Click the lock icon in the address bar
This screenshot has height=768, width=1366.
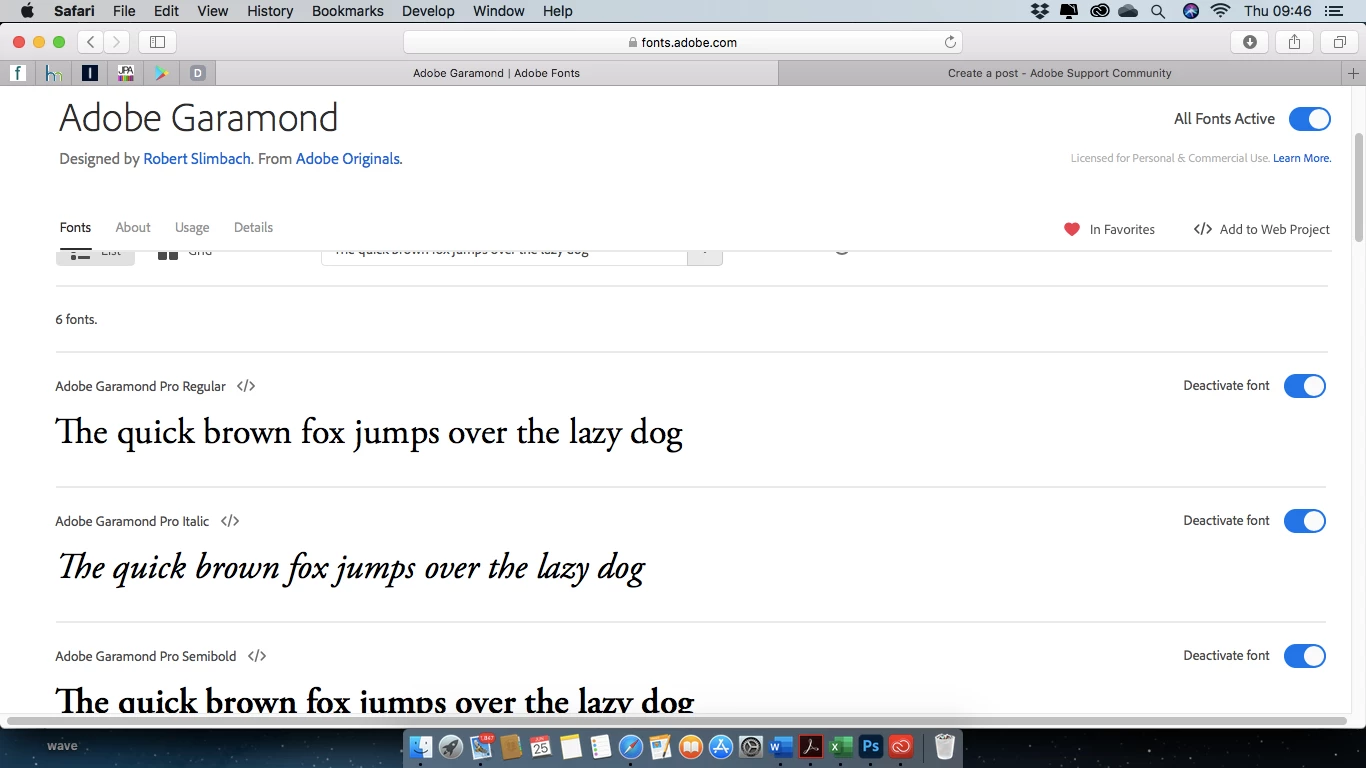point(633,42)
